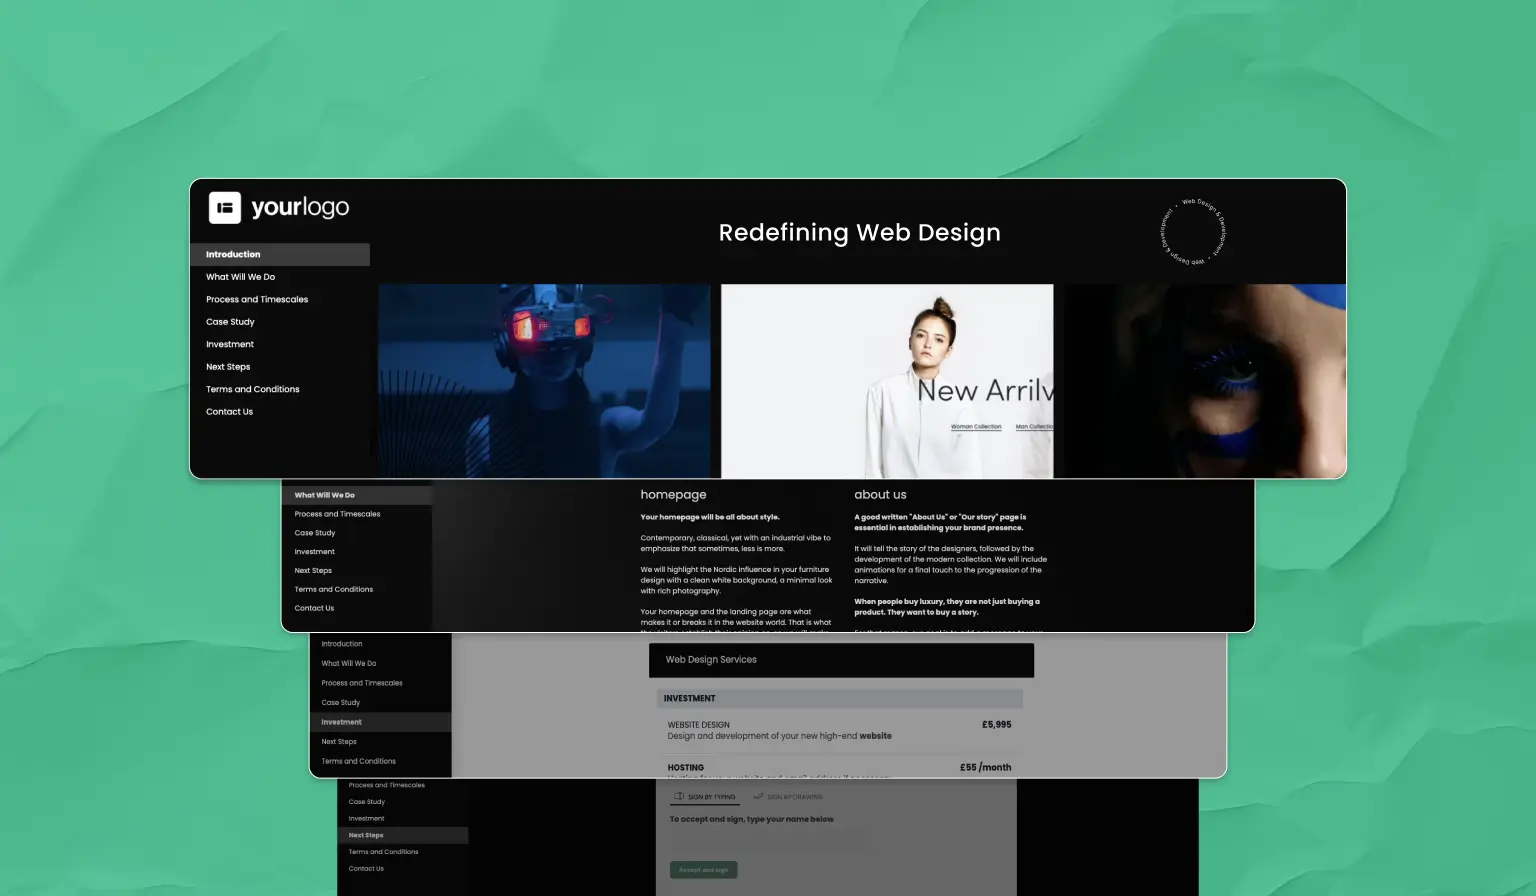The image size is (1536, 896).
Task: Click the Web Design Services header bar
Action: 841,660
